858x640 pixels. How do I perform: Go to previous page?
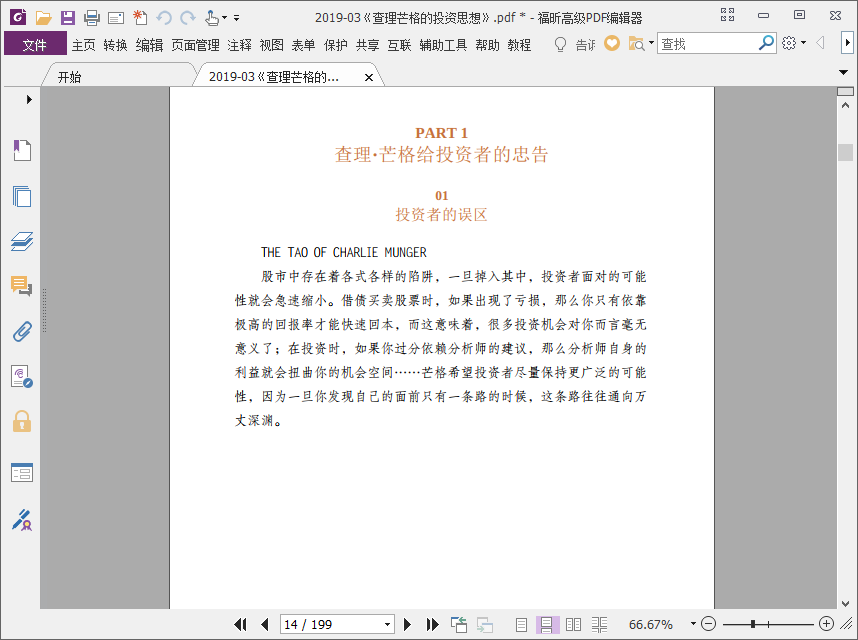coord(265,624)
